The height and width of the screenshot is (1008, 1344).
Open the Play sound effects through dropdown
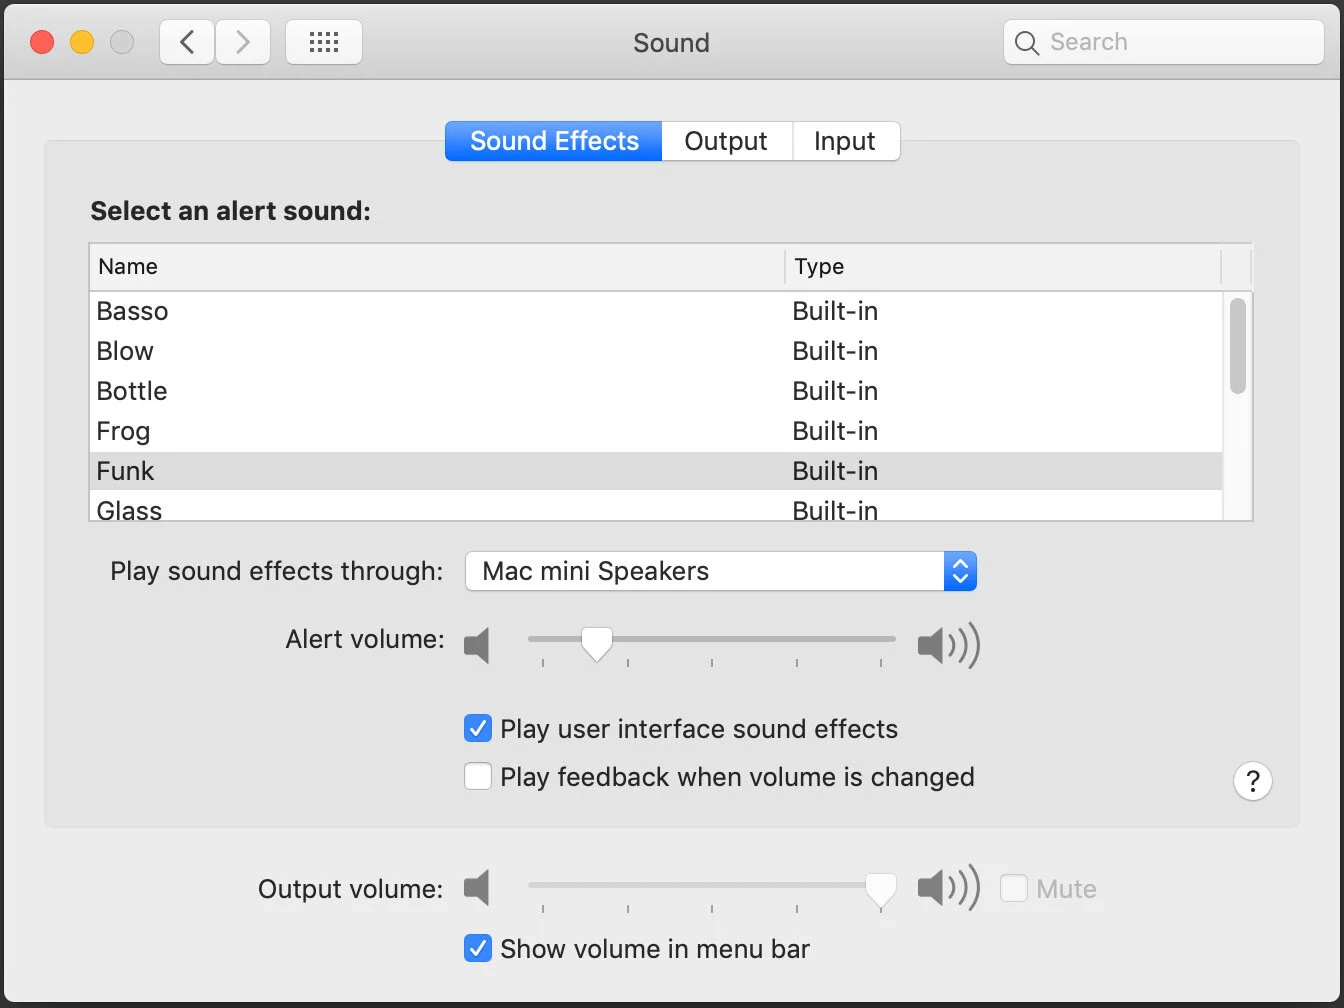[721, 571]
